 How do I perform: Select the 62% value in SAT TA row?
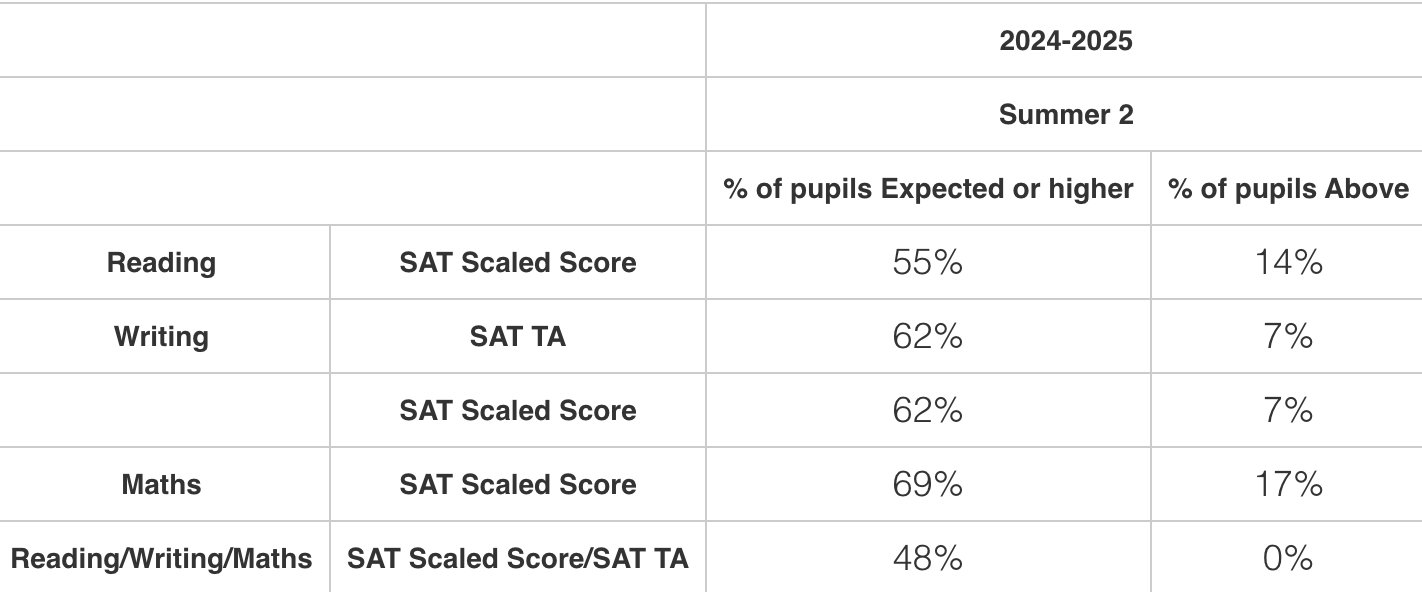(x=927, y=337)
